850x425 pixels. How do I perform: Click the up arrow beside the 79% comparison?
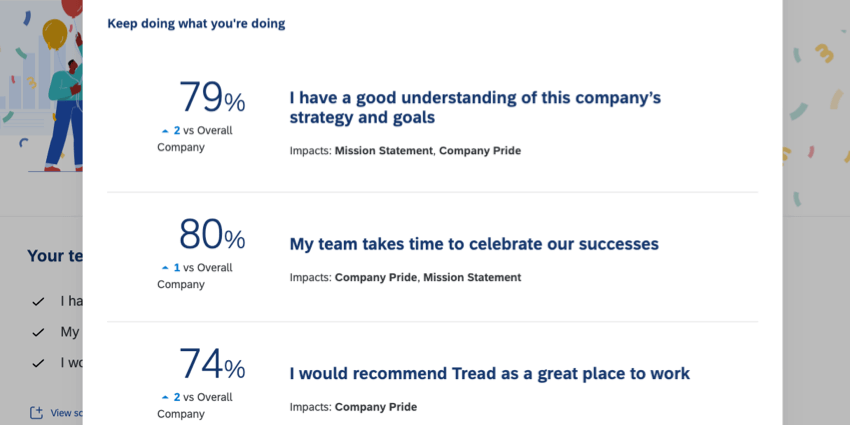tap(165, 131)
